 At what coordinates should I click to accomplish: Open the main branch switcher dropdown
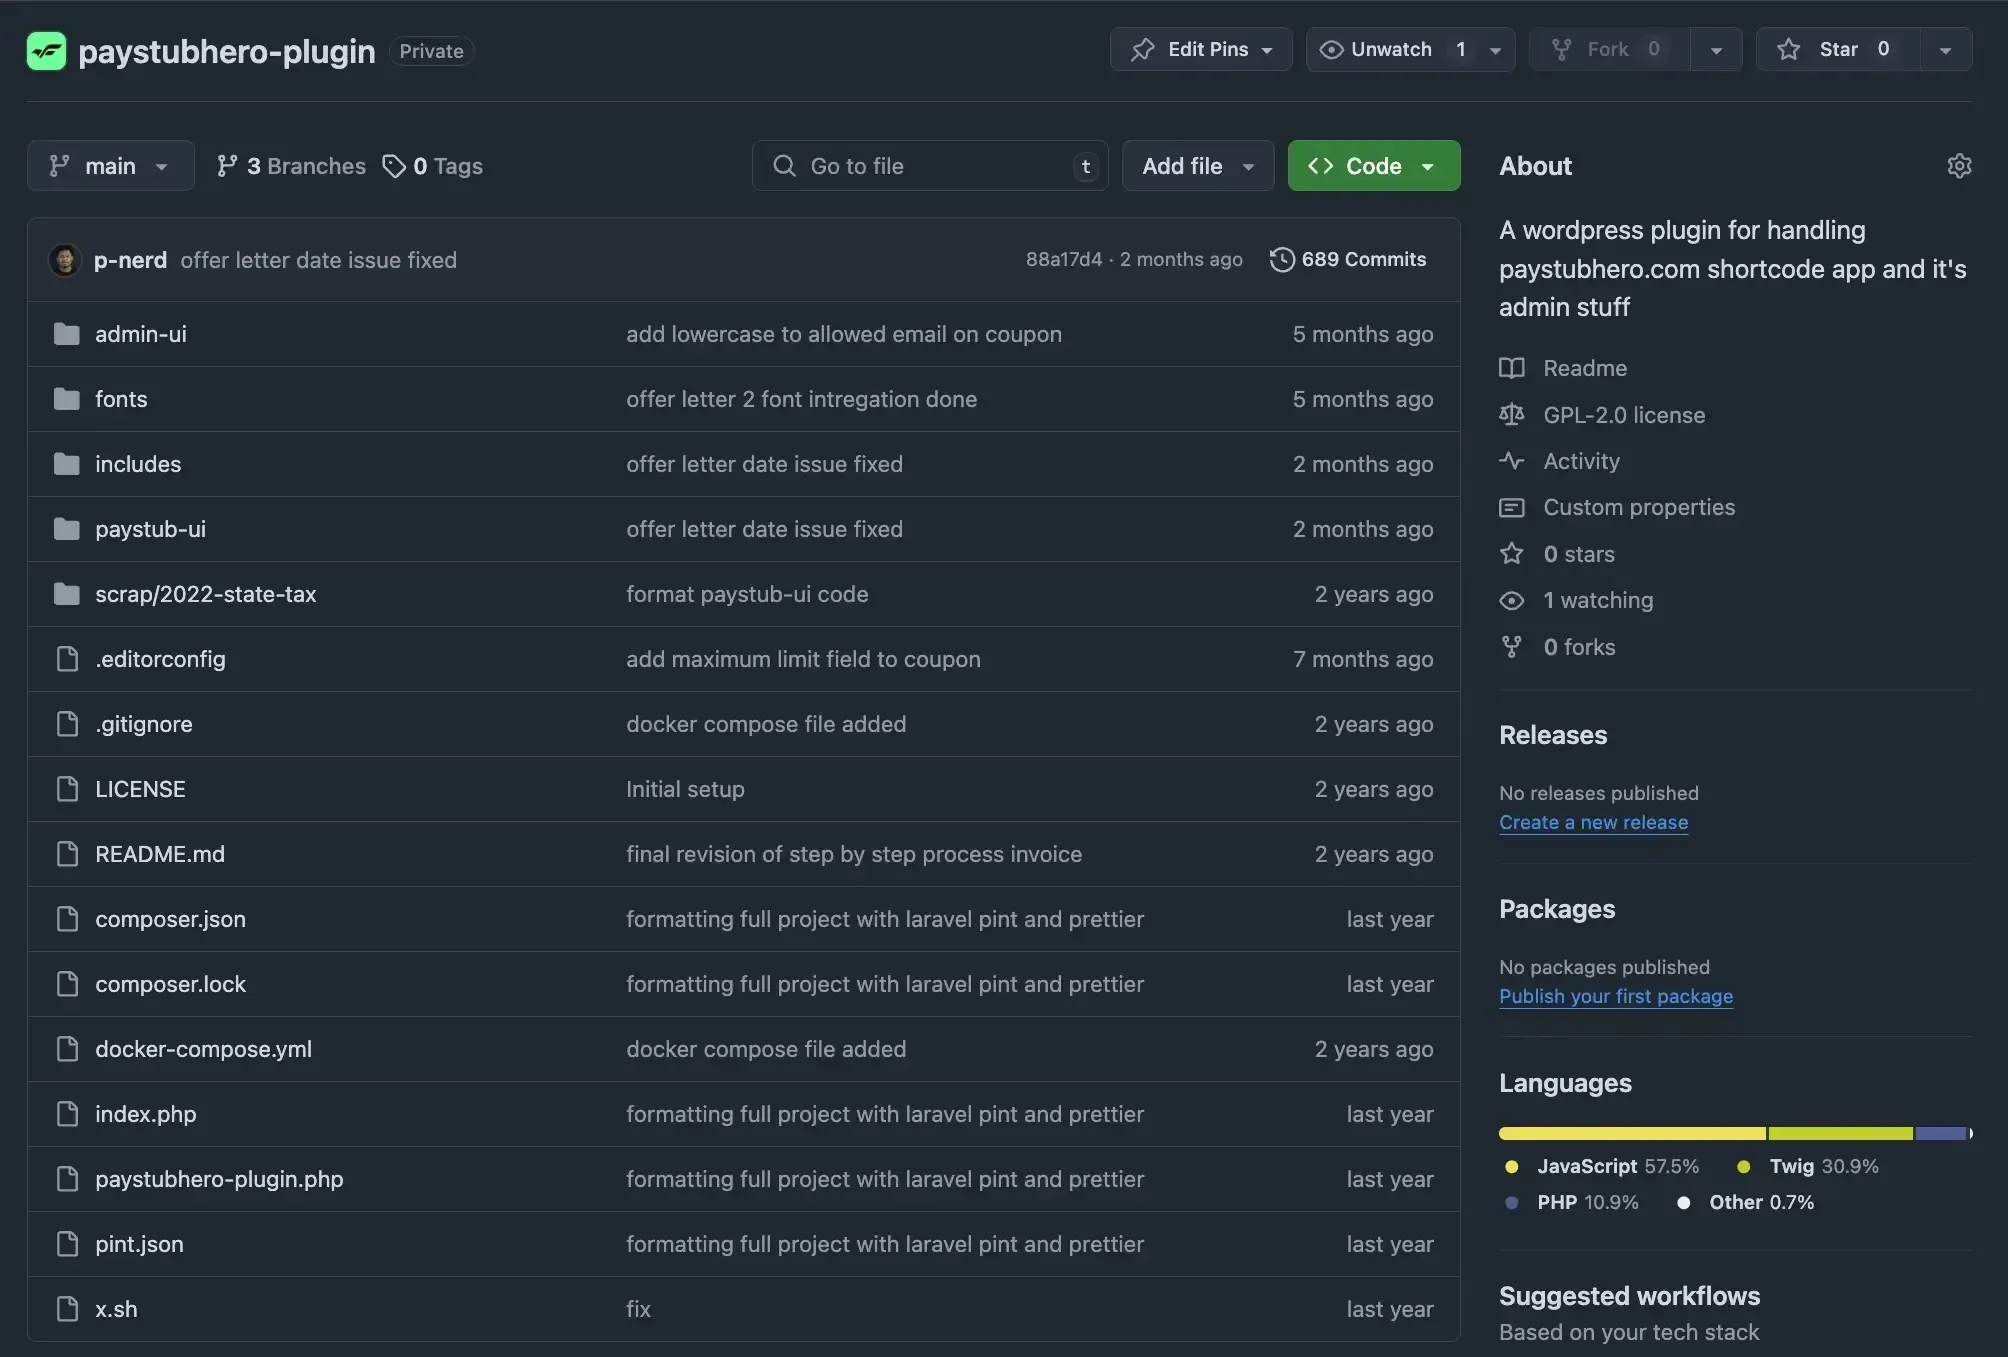click(111, 166)
